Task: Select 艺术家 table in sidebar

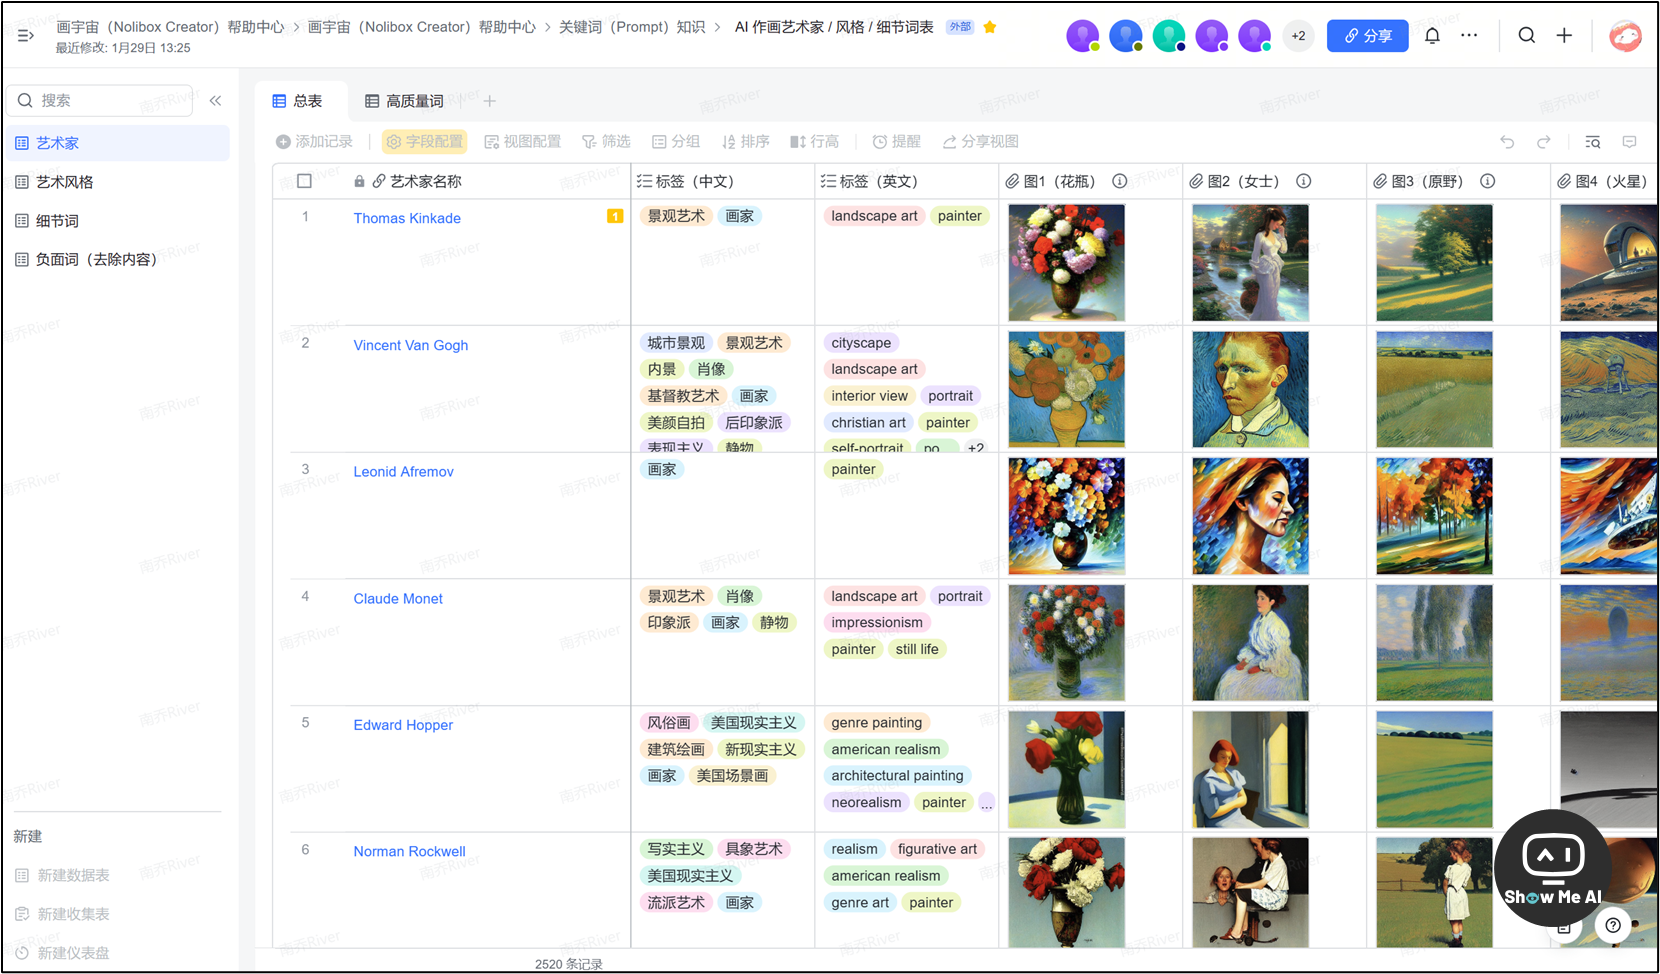Action: point(119,143)
